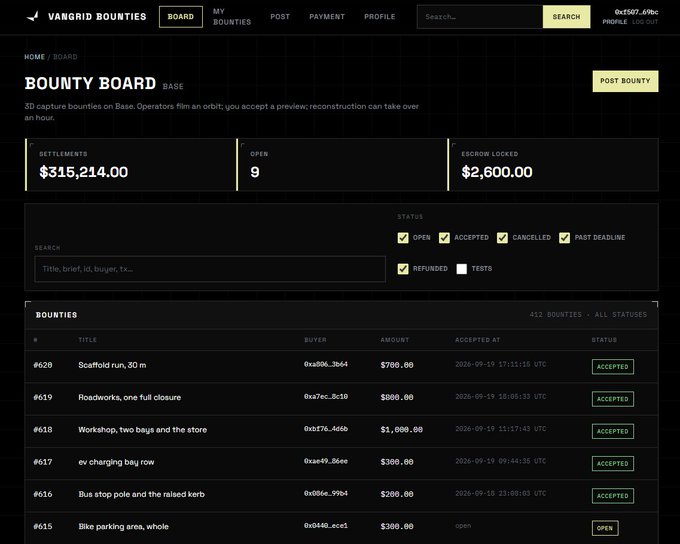
Task: Open the Post nav item
Action: 280,17
